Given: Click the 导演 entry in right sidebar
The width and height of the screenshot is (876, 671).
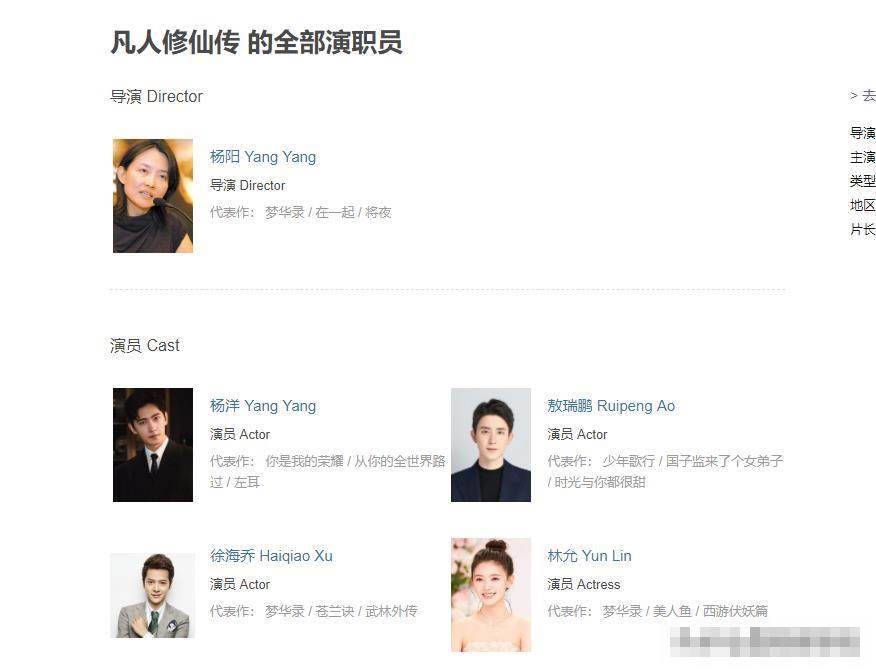Looking at the screenshot, I should pyautogui.click(x=863, y=133).
